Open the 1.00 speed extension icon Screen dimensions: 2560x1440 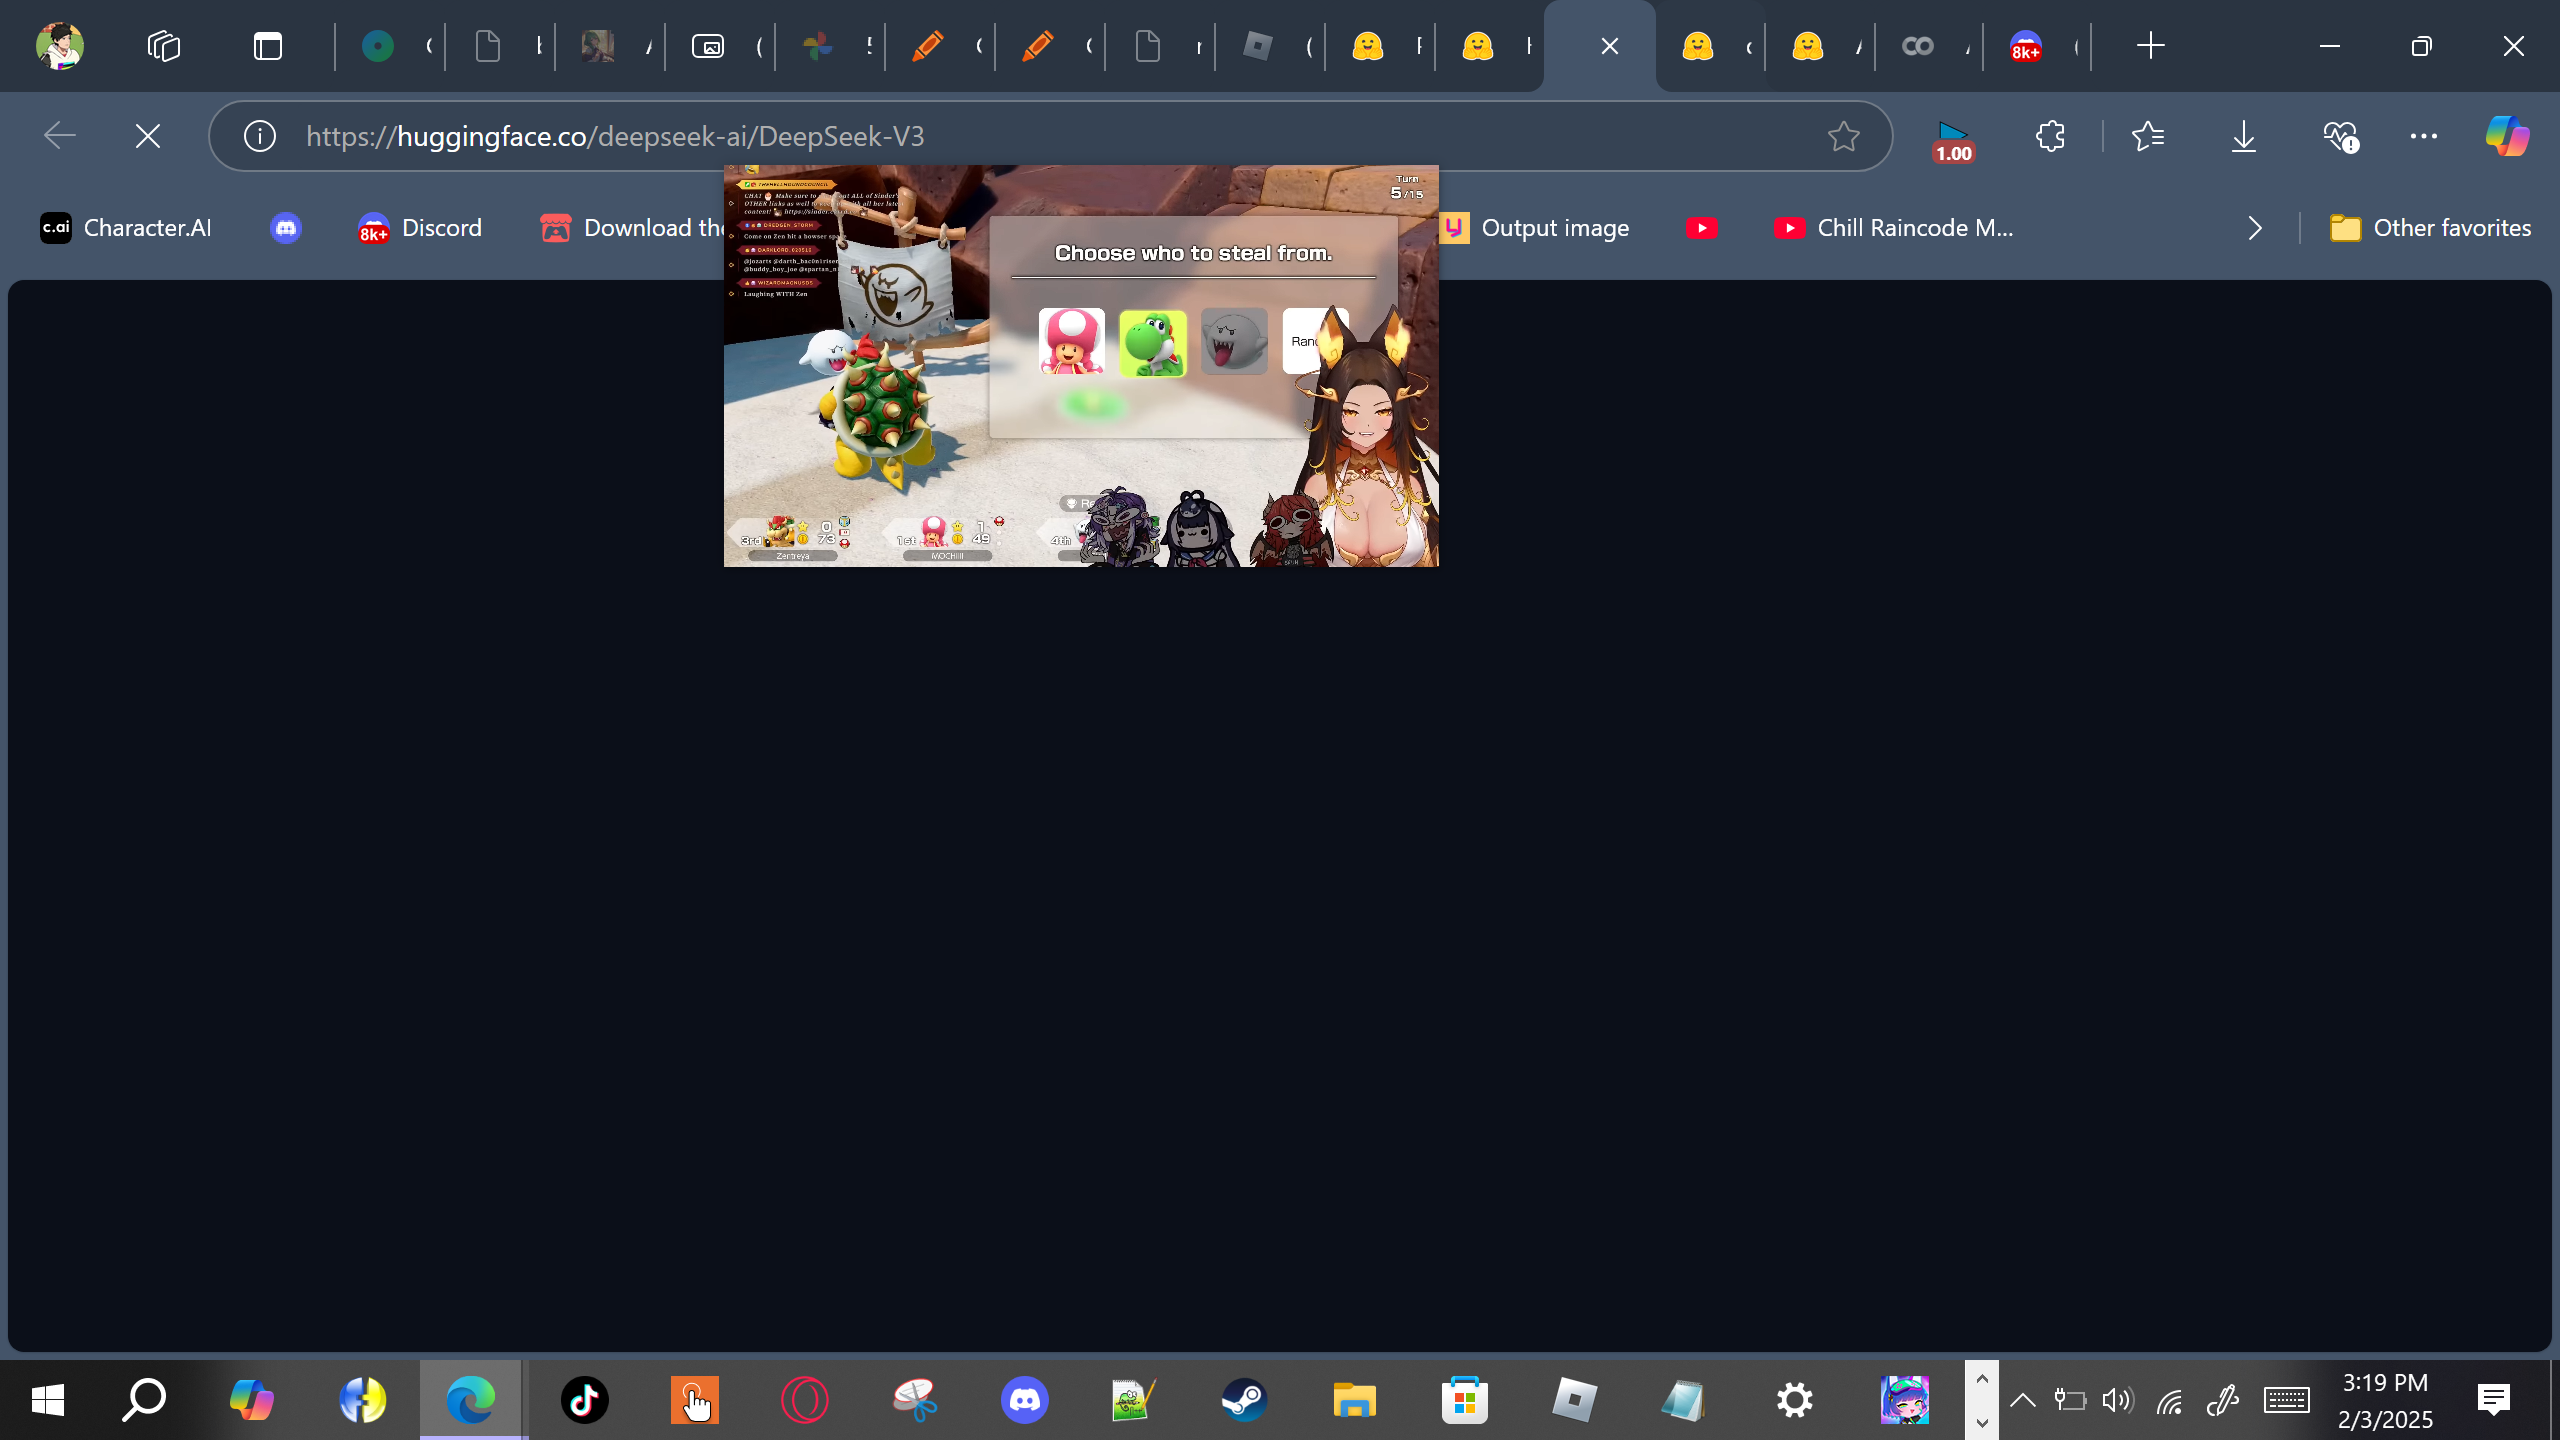[1952, 139]
